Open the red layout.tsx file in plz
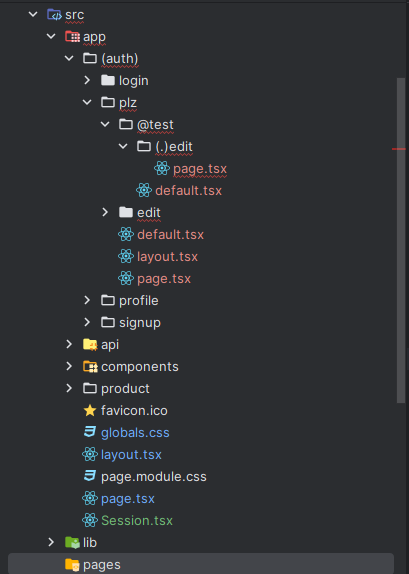Screen dimensions: 409x574 [x=167, y=257]
